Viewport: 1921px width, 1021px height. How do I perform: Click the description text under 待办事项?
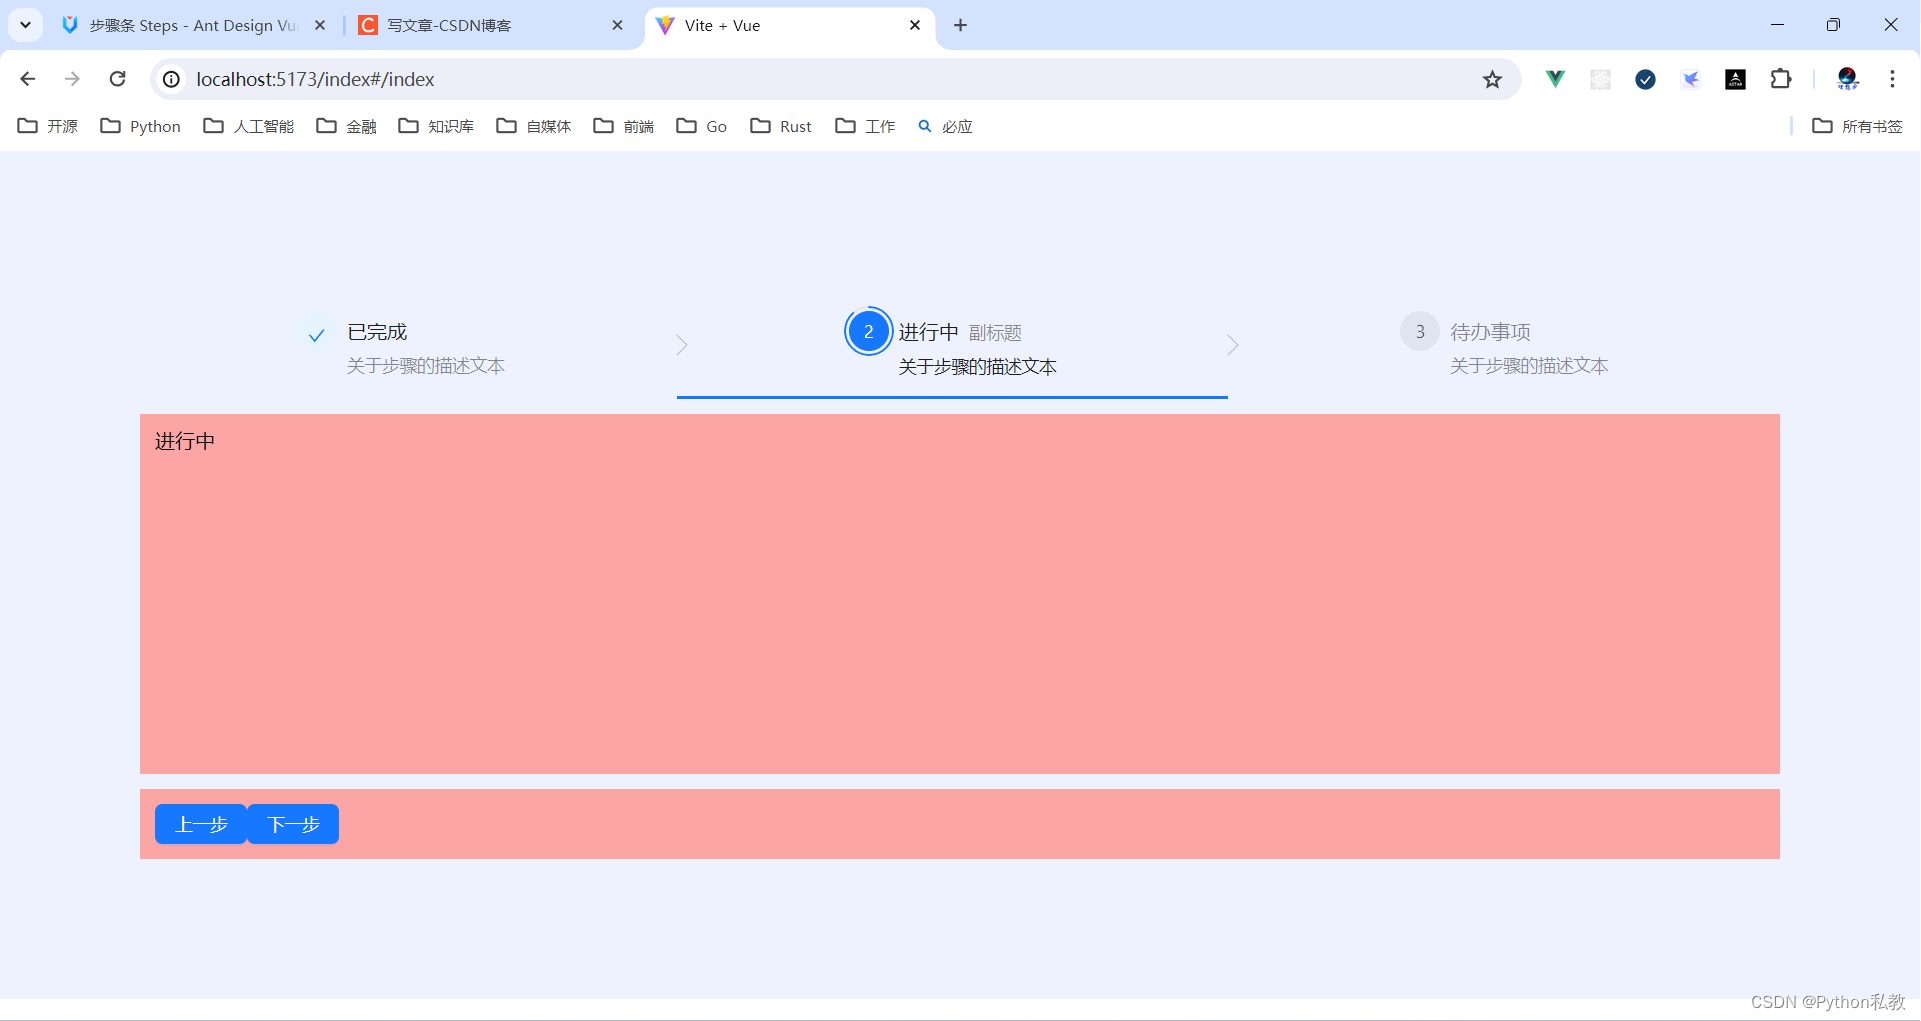pos(1529,366)
